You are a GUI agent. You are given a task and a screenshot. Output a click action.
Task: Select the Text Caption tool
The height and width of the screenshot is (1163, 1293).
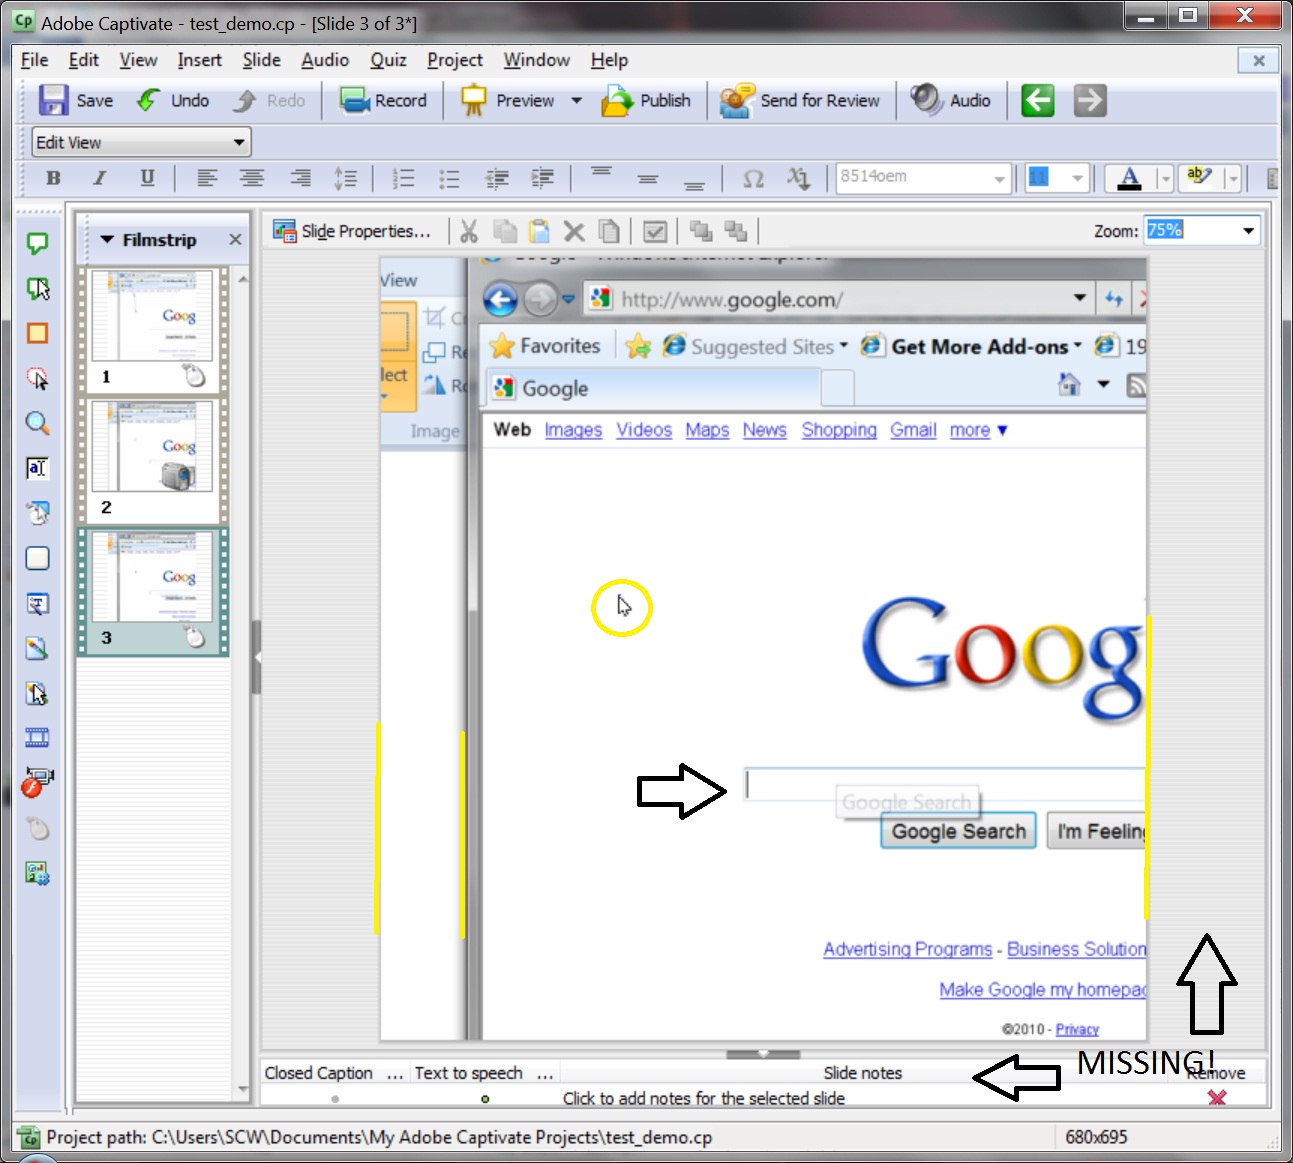click(x=37, y=243)
